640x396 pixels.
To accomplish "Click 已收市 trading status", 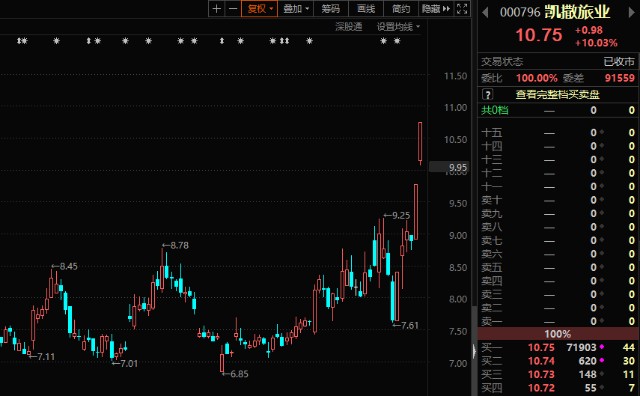I will coord(619,62).
